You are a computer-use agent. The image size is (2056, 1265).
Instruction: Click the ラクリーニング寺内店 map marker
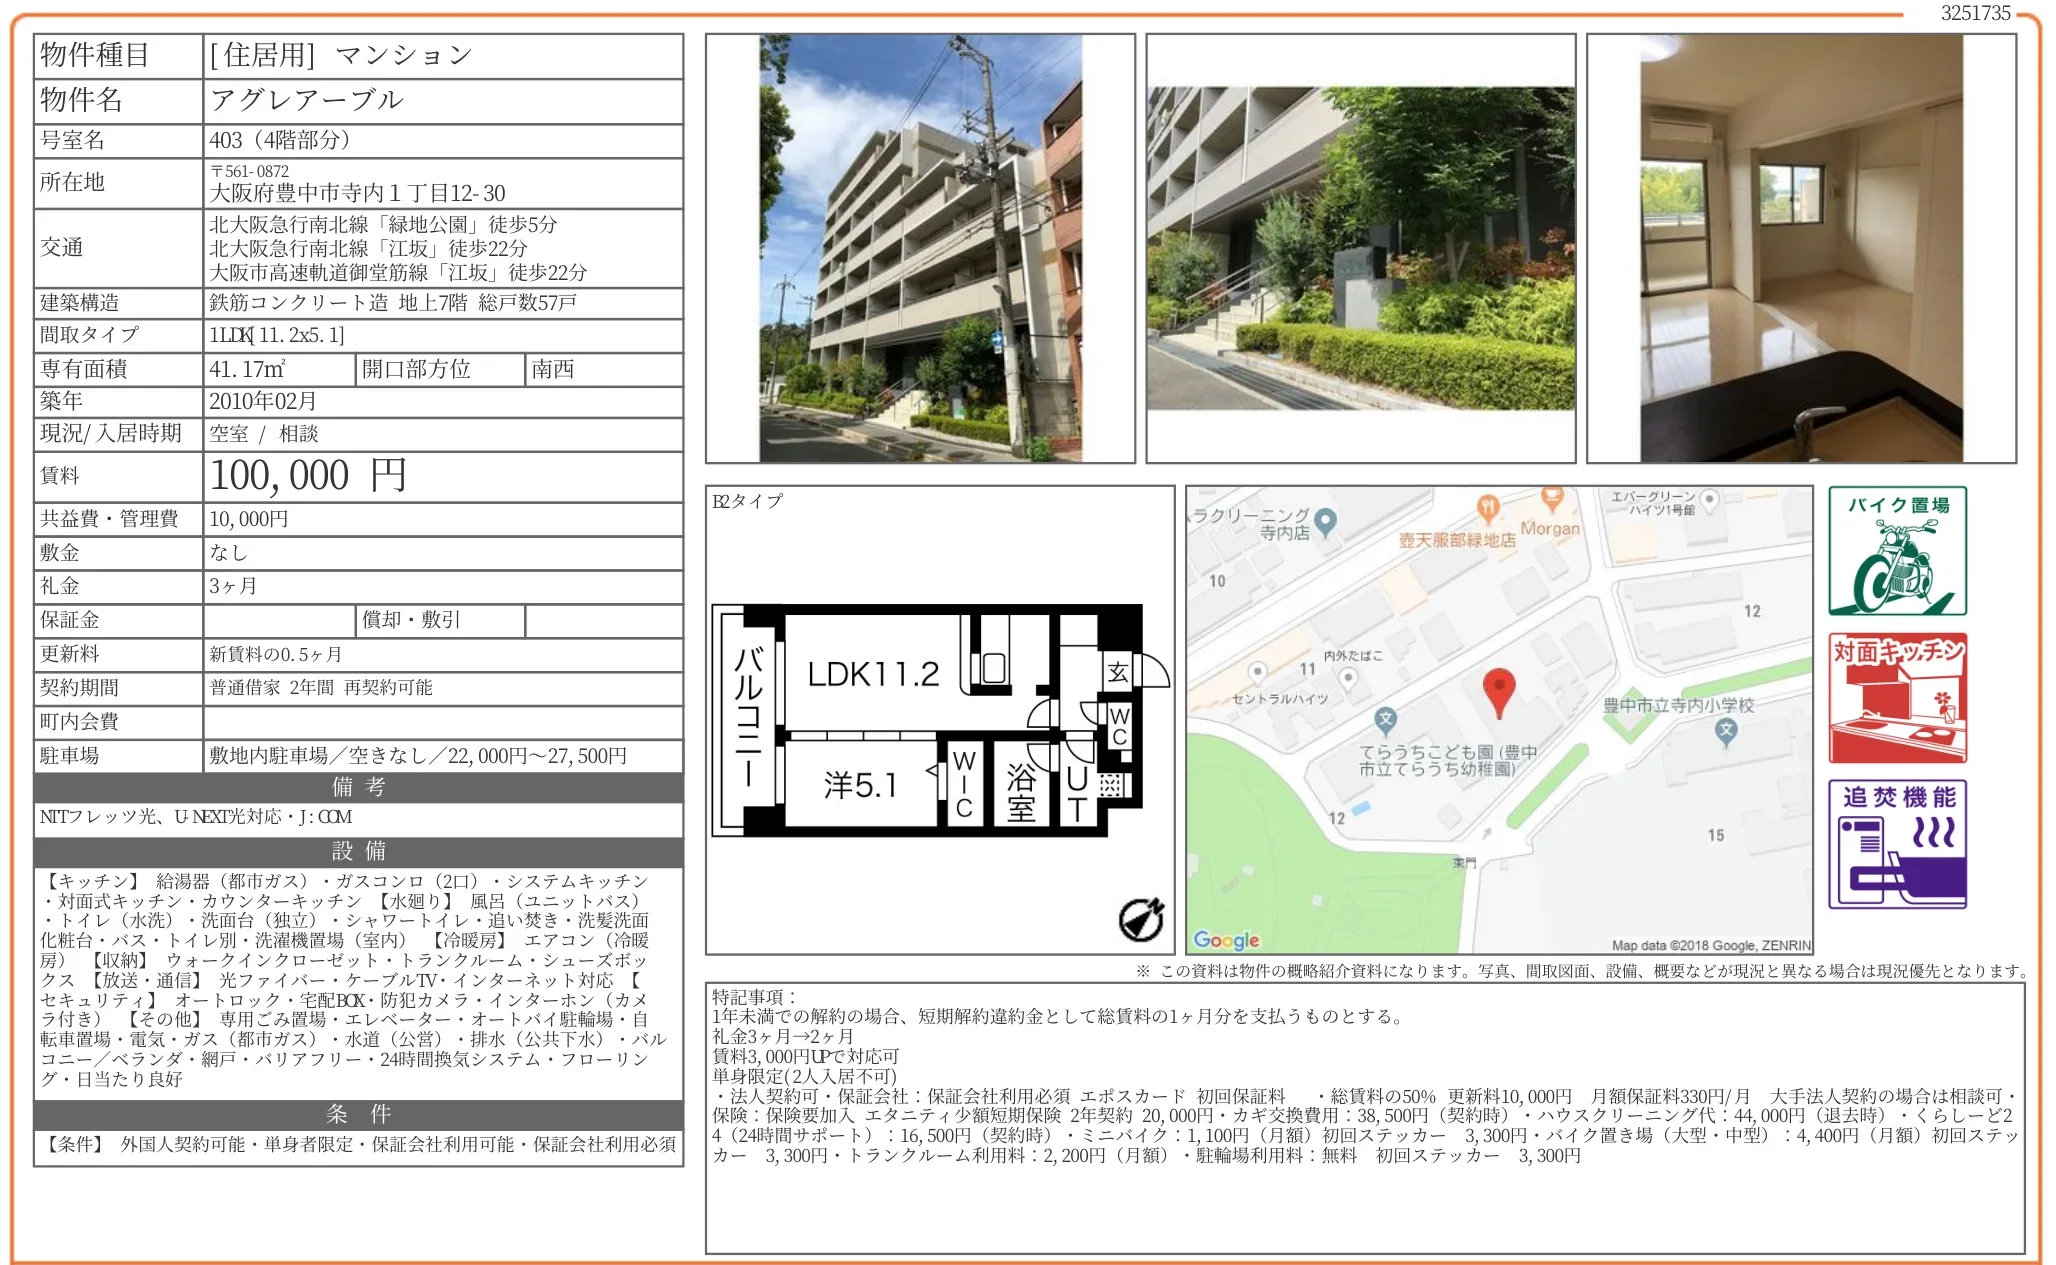[1326, 521]
